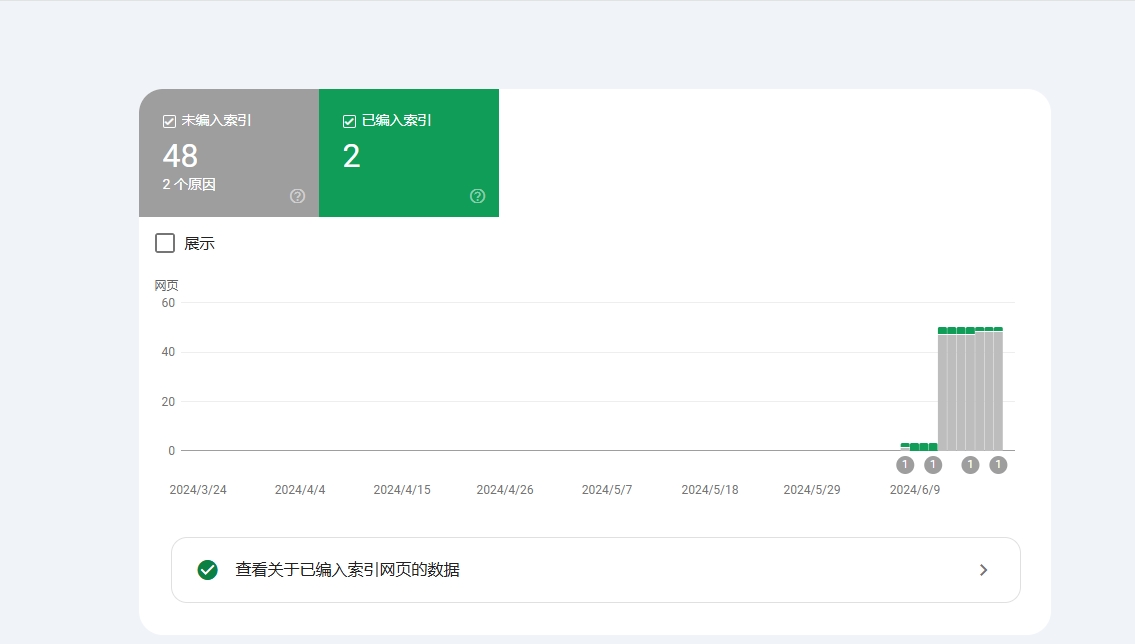Open help icon on green 已编入索引 card
Image resolution: width=1135 pixels, height=644 pixels.
click(x=477, y=196)
